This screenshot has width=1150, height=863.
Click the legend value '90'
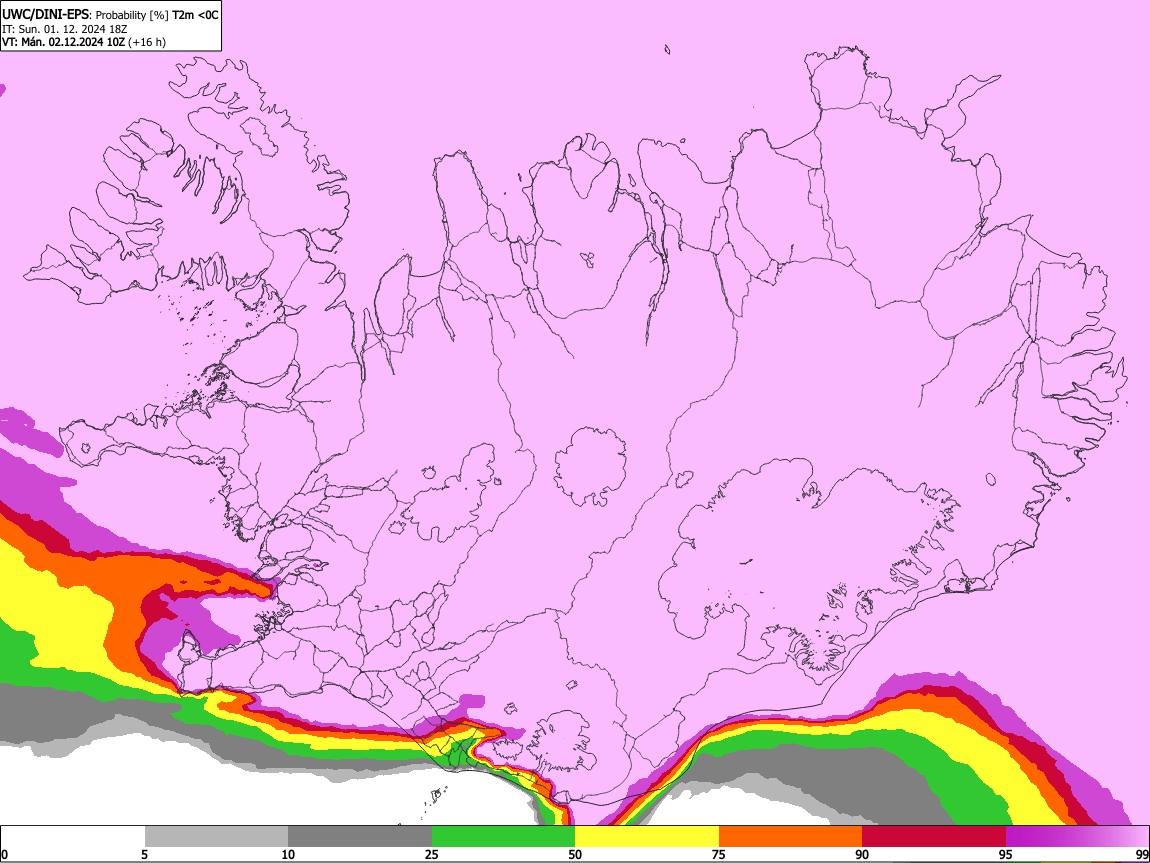coord(862,855)
